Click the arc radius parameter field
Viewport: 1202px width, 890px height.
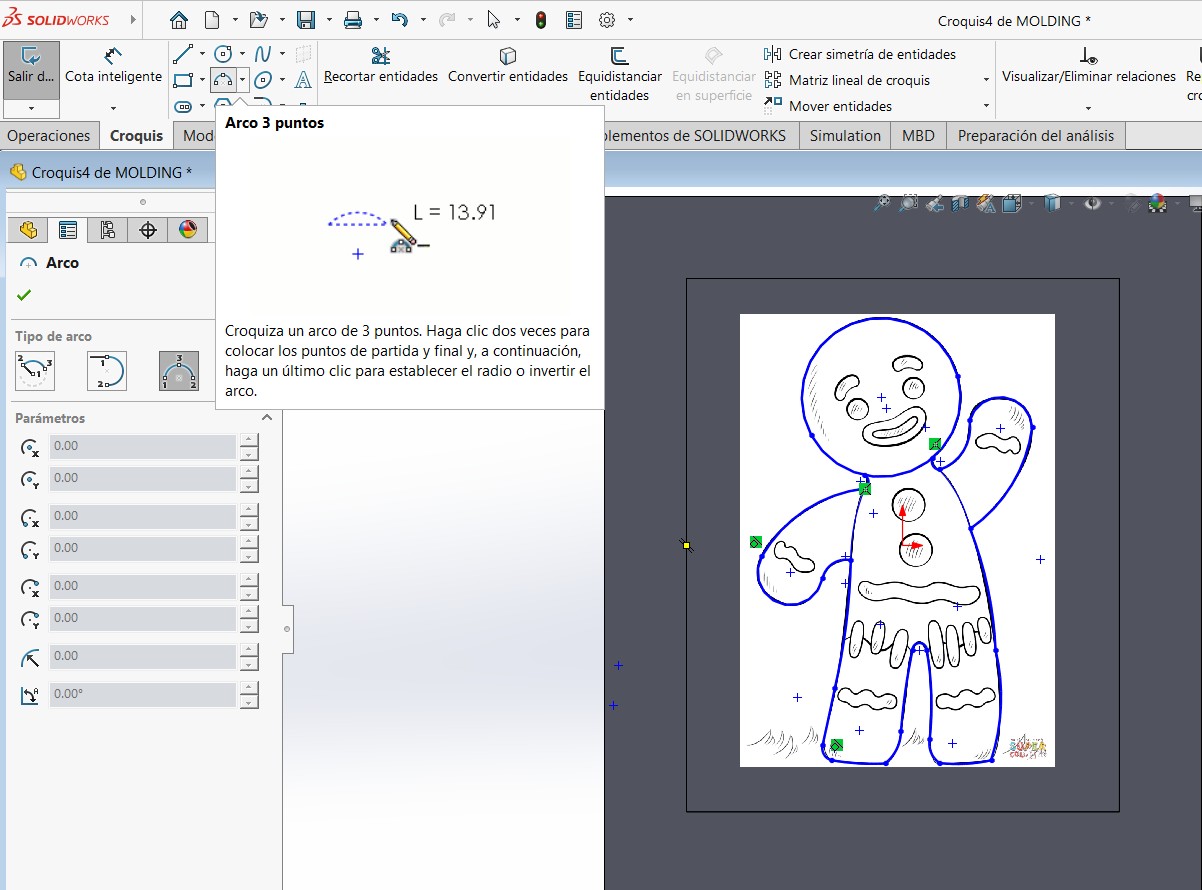(x=143, y=656)
